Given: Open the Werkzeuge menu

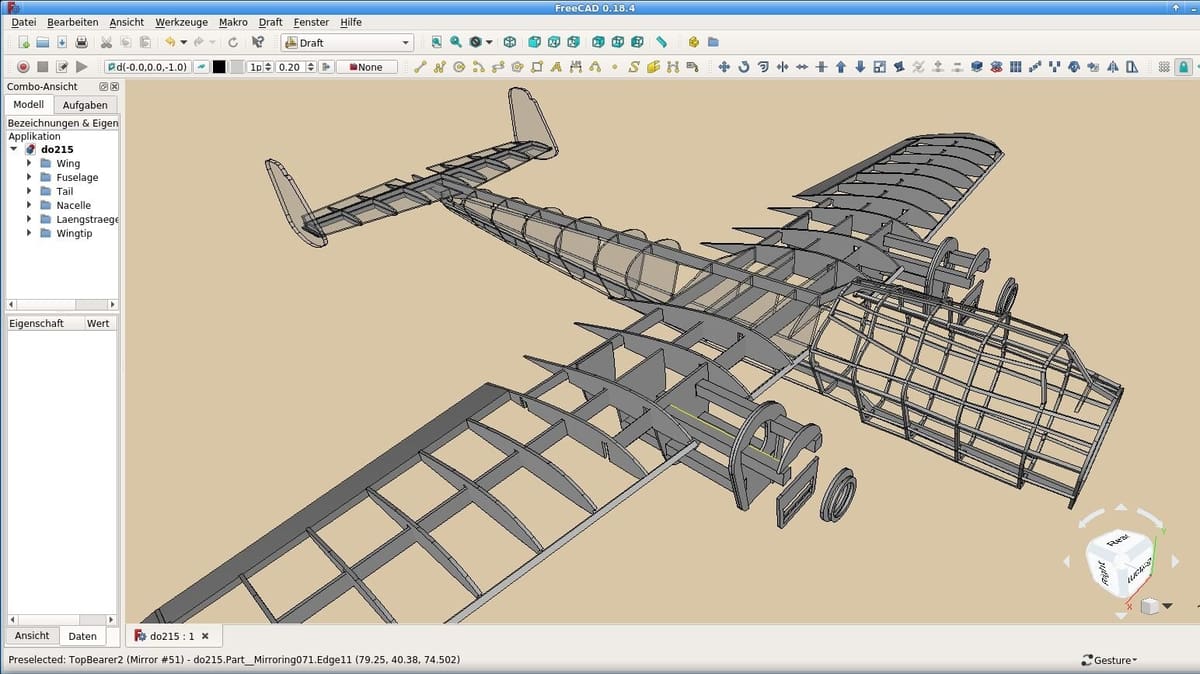Looking at the screenshot, I should [x=181, y=22].
